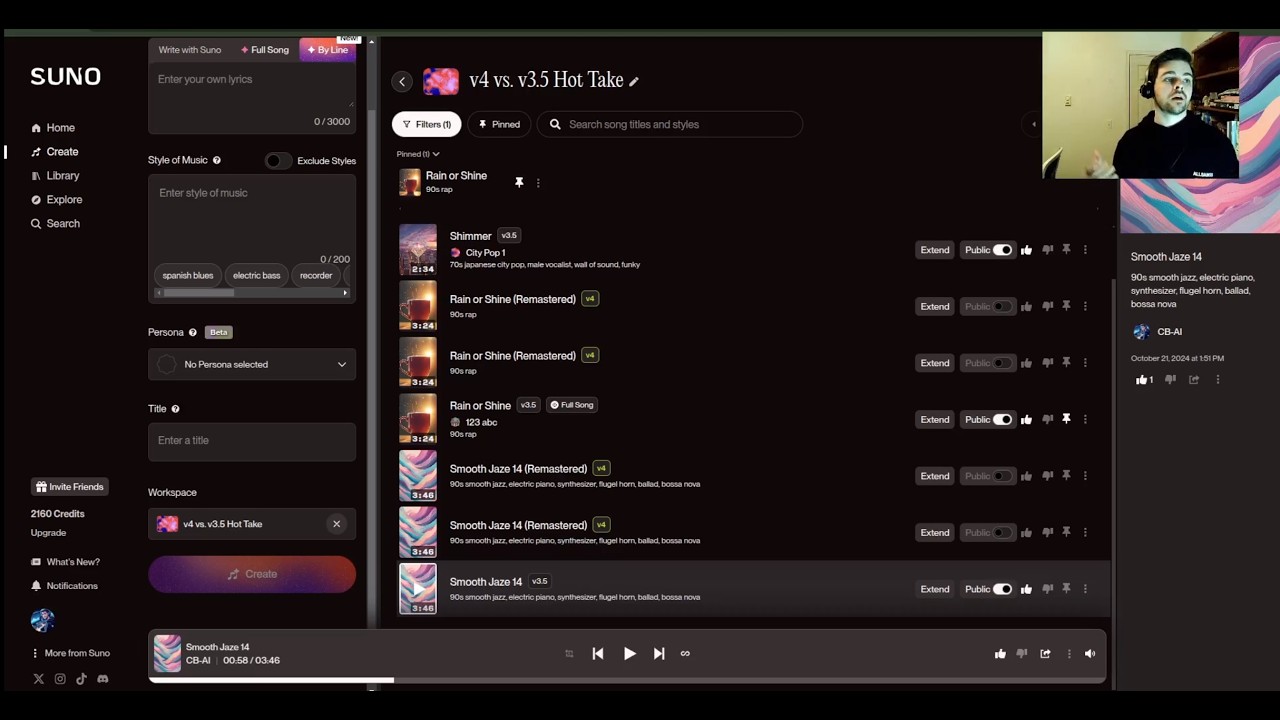Edit the workspace title with the pencil icon
The width and height of the screenshot is (1280, 720).
[634, 82]
